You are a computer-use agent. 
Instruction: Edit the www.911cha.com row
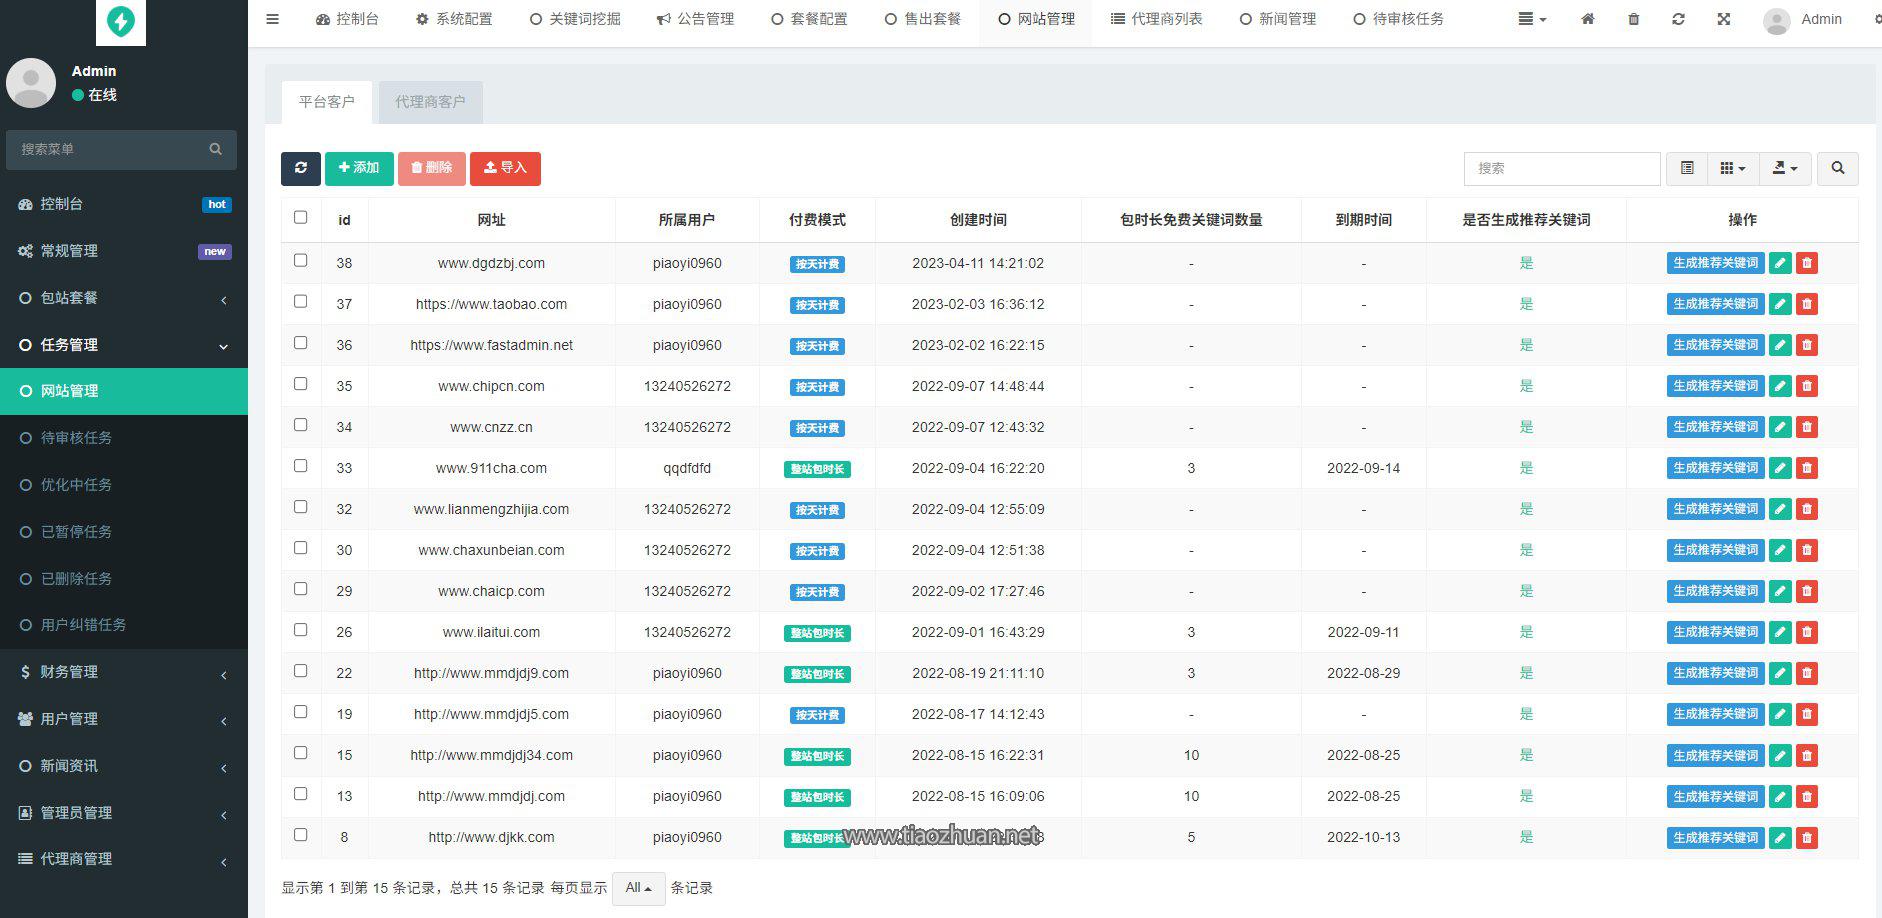point(1780,468)
